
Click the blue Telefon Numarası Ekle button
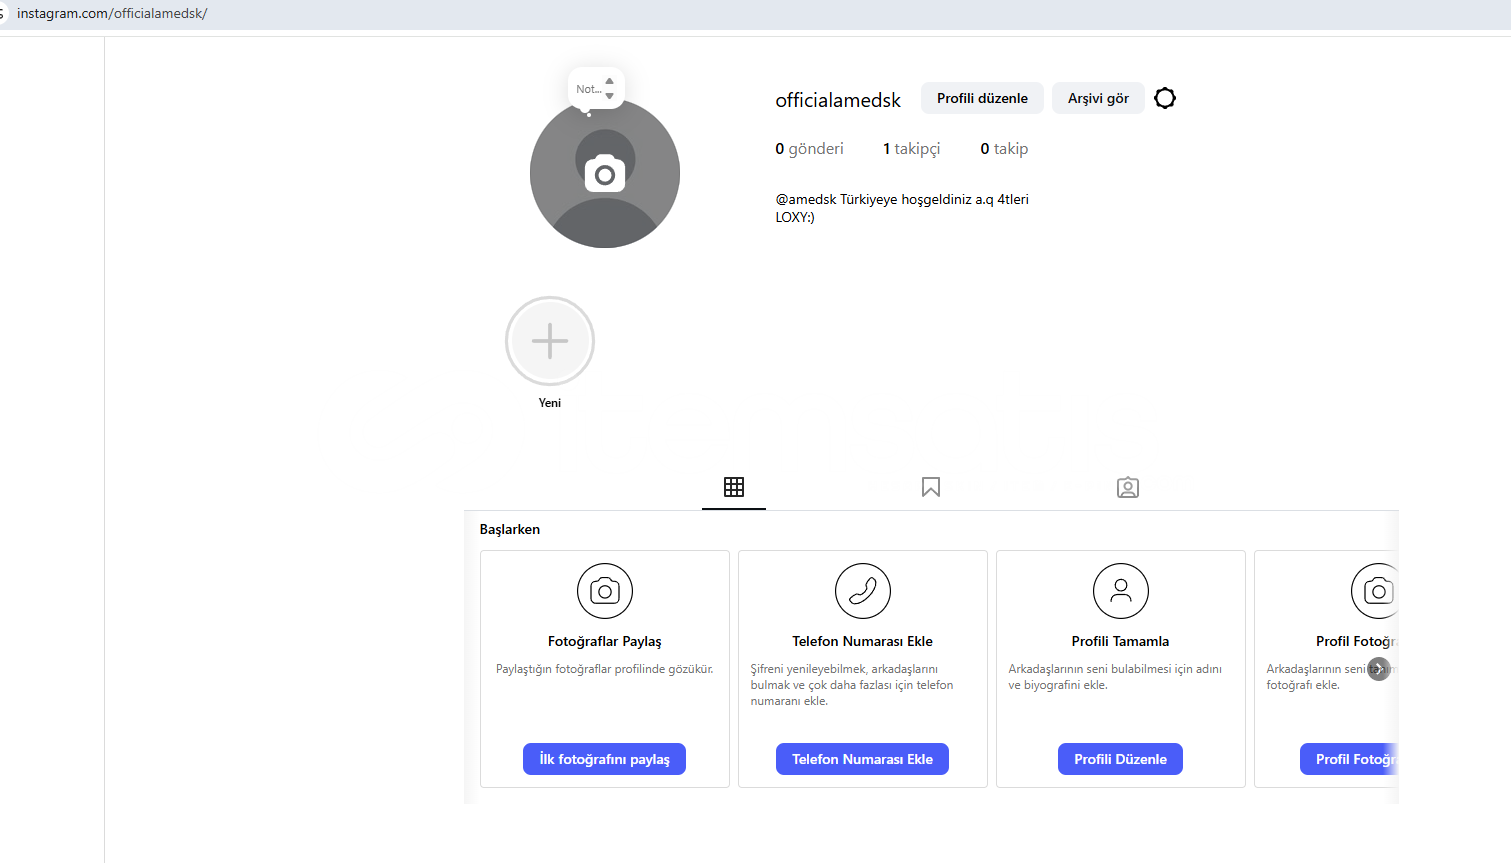point(862,759)
